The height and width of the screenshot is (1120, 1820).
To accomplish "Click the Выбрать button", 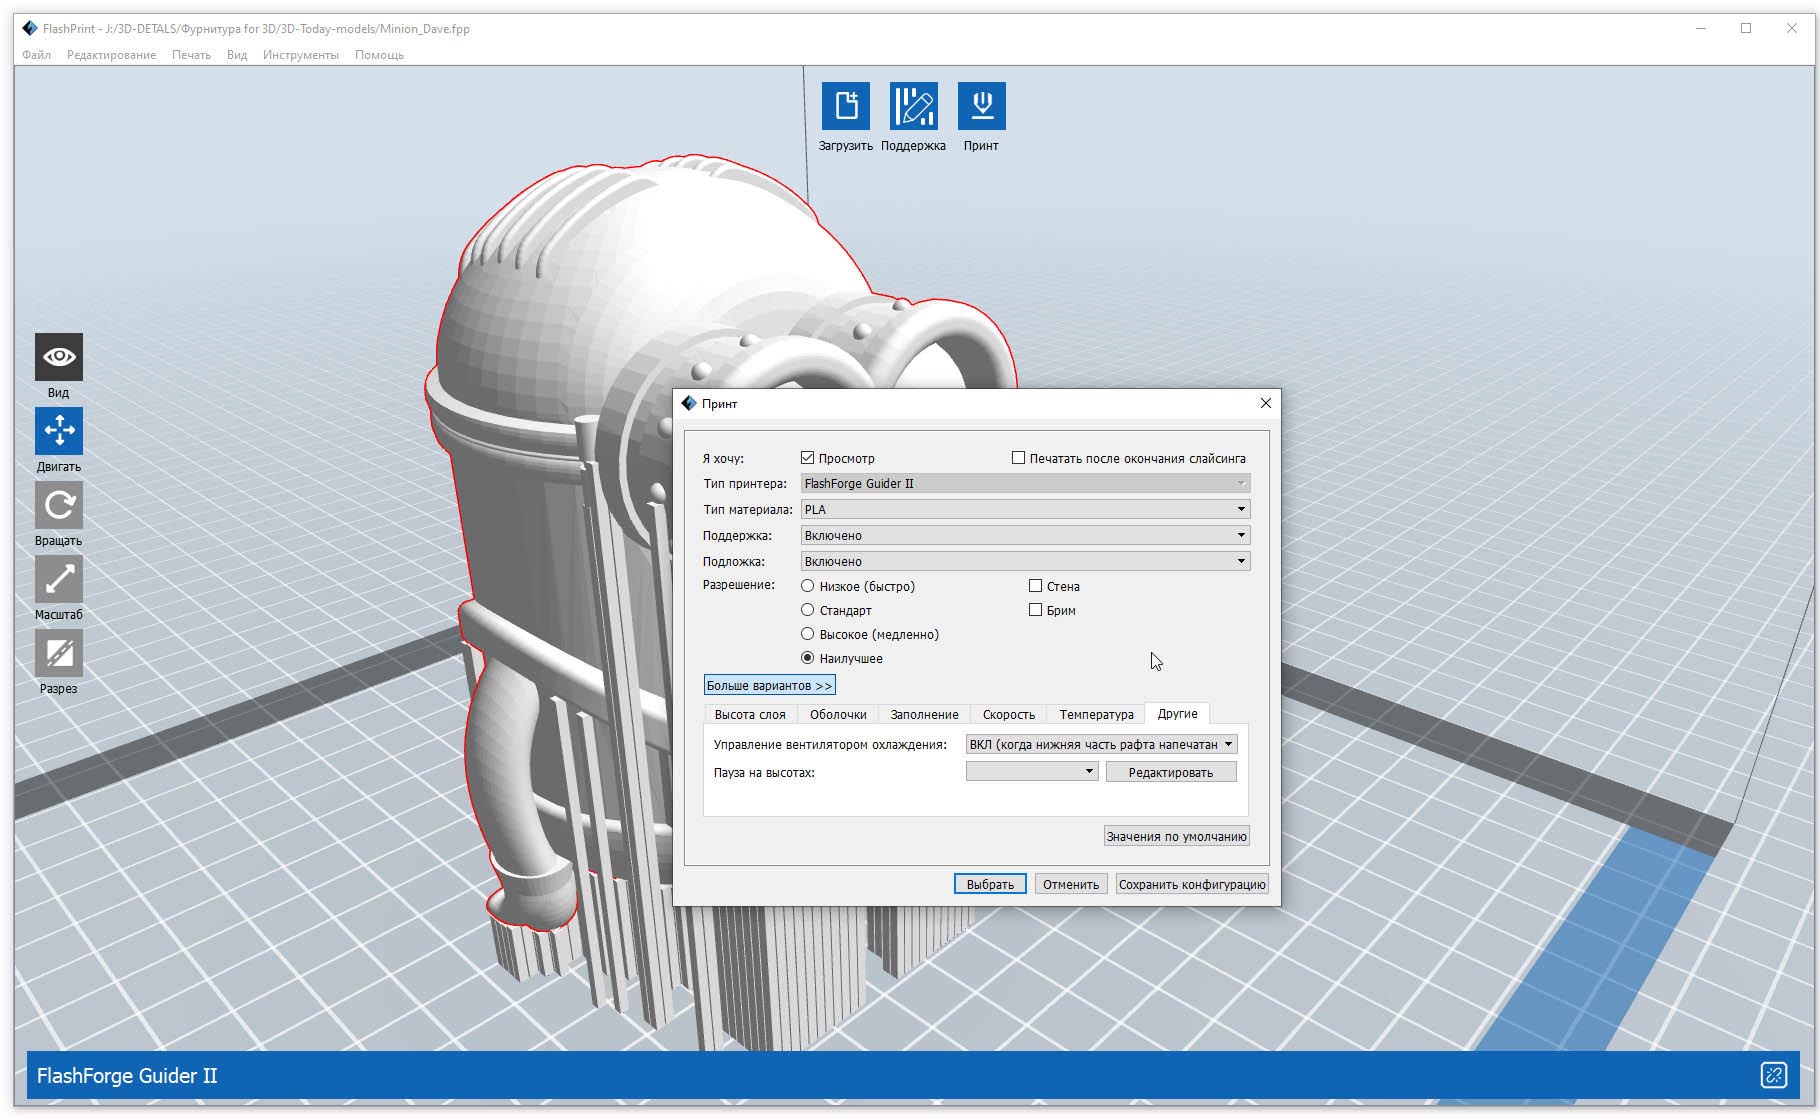I will (990, 884).
